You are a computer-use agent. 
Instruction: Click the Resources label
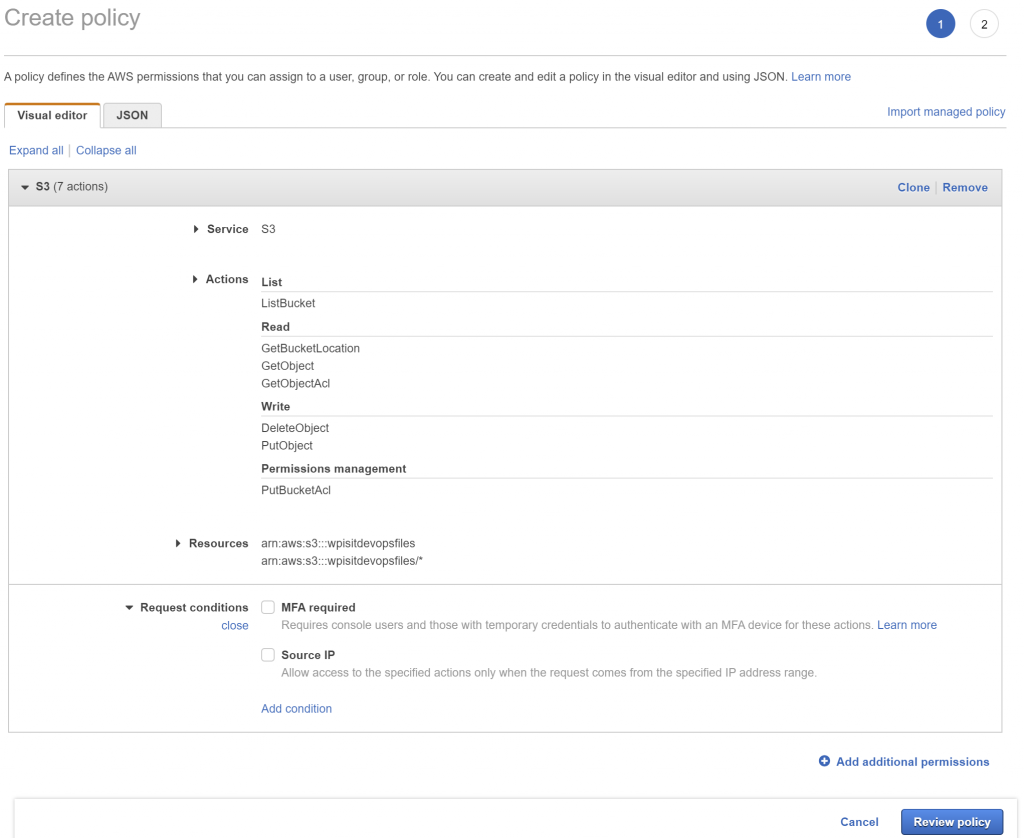(218, 543)
